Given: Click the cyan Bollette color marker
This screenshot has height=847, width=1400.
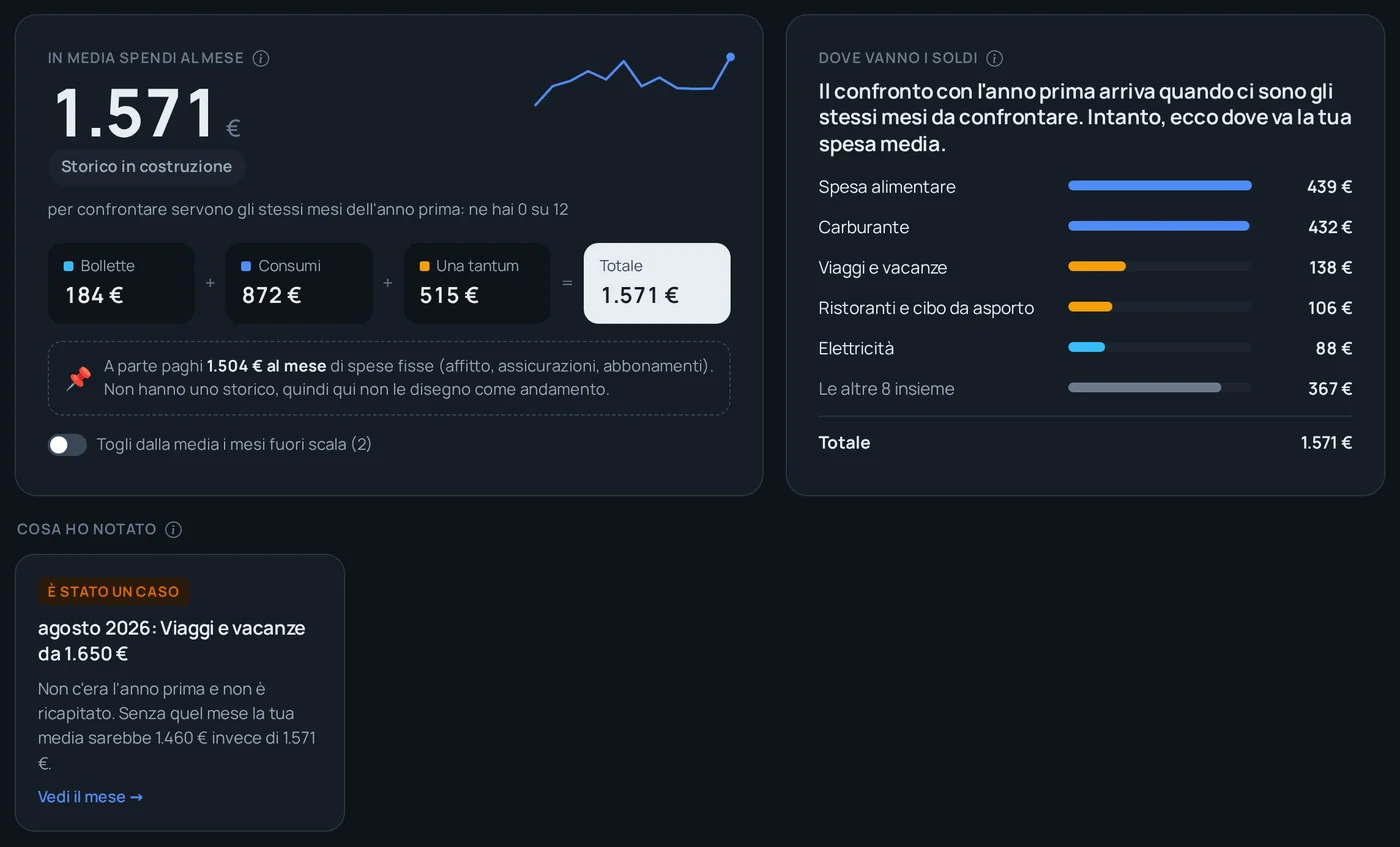Looking at the screenshot, I should 69,266.
